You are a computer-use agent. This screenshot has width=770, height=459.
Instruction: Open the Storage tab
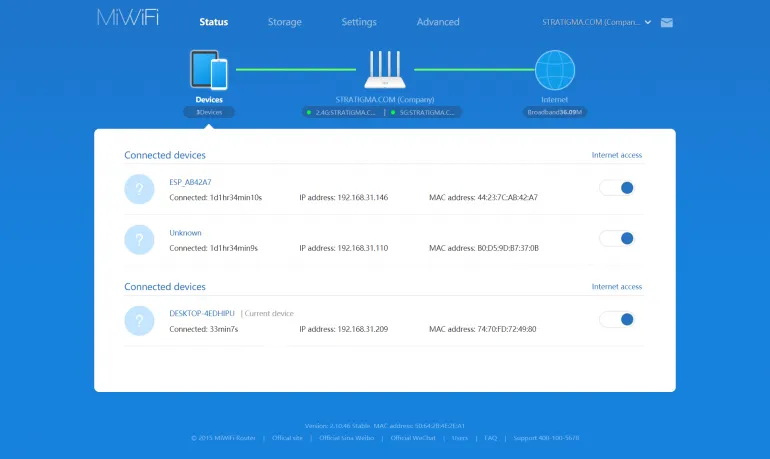click(x=284, y=22)
